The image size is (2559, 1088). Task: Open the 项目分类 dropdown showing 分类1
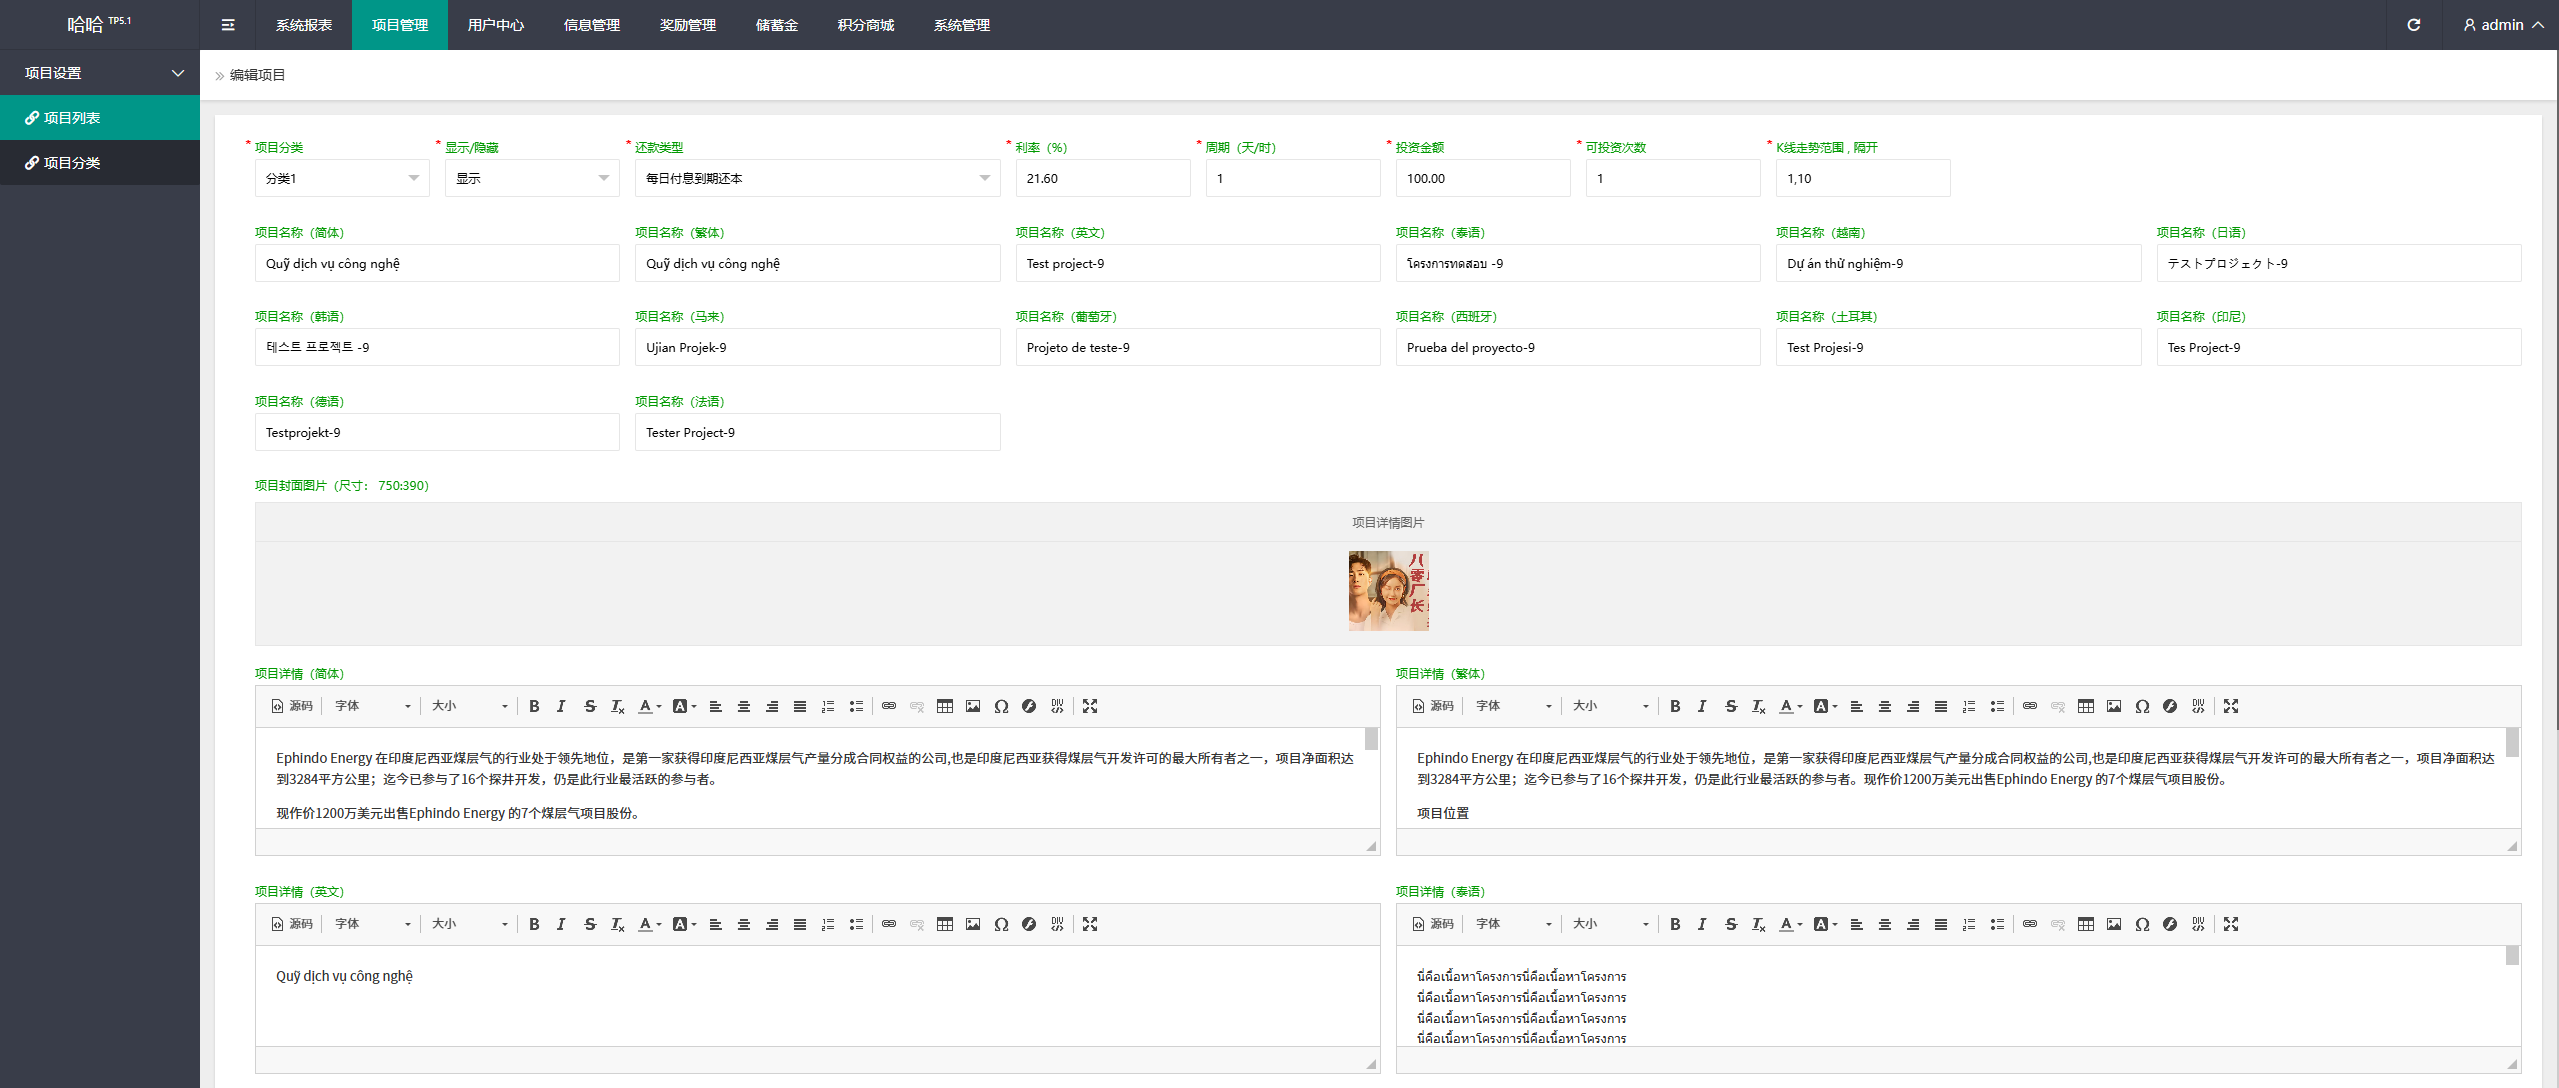point(342,178)
